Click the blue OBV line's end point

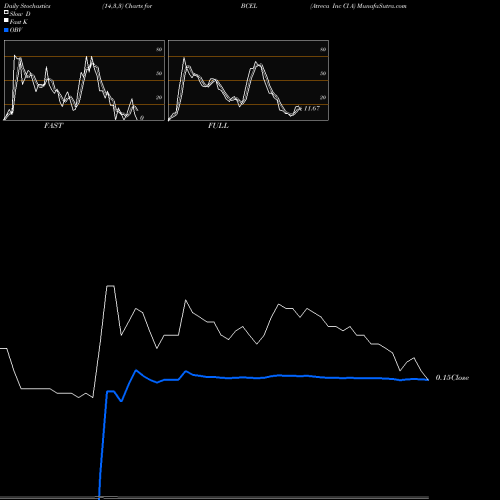pyautogui.click(x=428, y=380)
